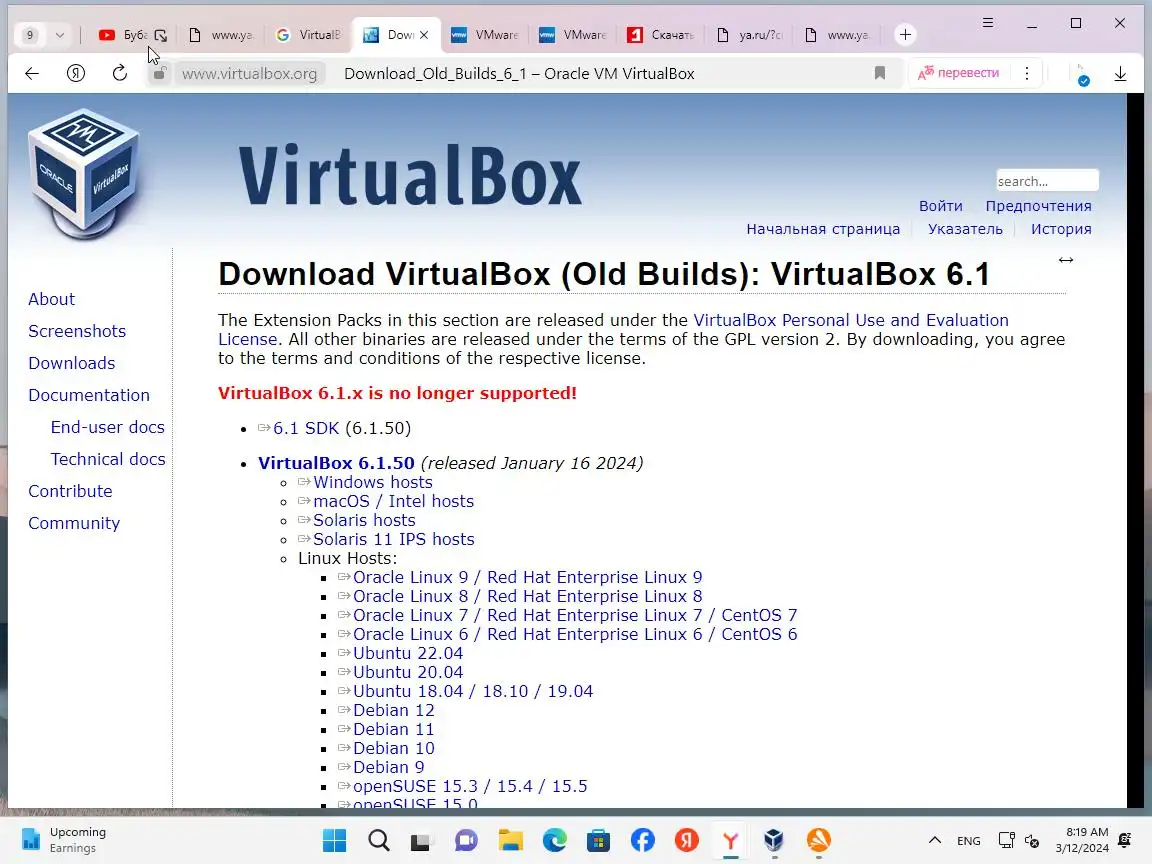Bookmark this page using the bookmark icon
1152x864 pixels.
[879, 73]
